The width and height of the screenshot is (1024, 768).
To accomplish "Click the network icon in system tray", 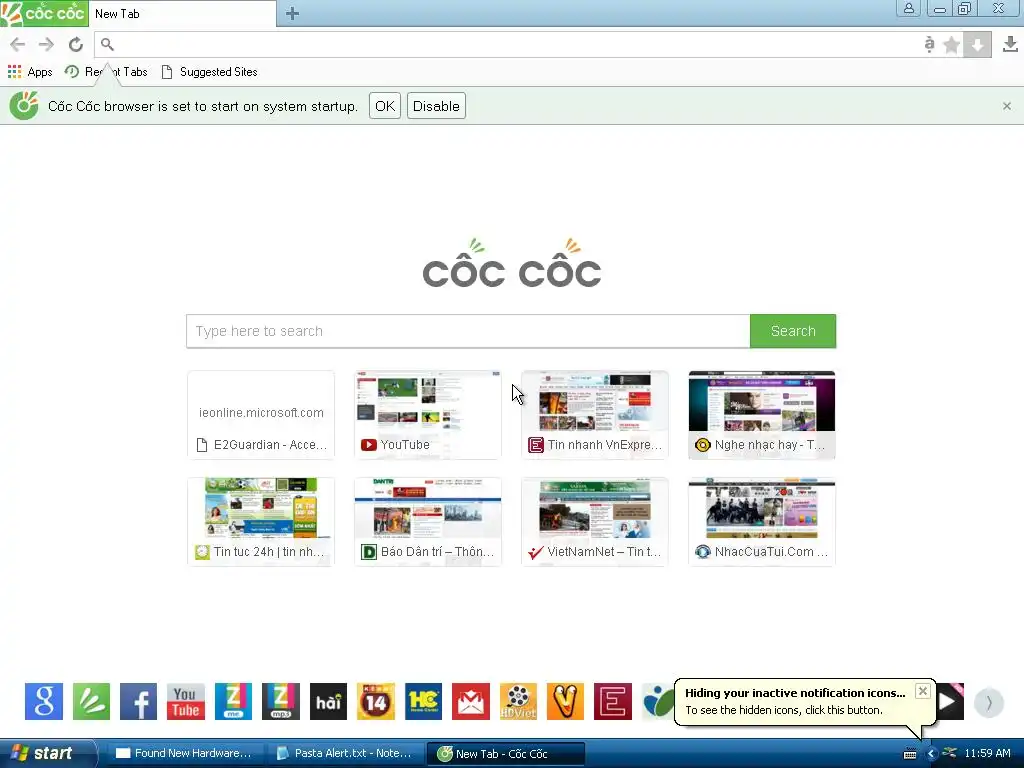I will coord(950,753).
